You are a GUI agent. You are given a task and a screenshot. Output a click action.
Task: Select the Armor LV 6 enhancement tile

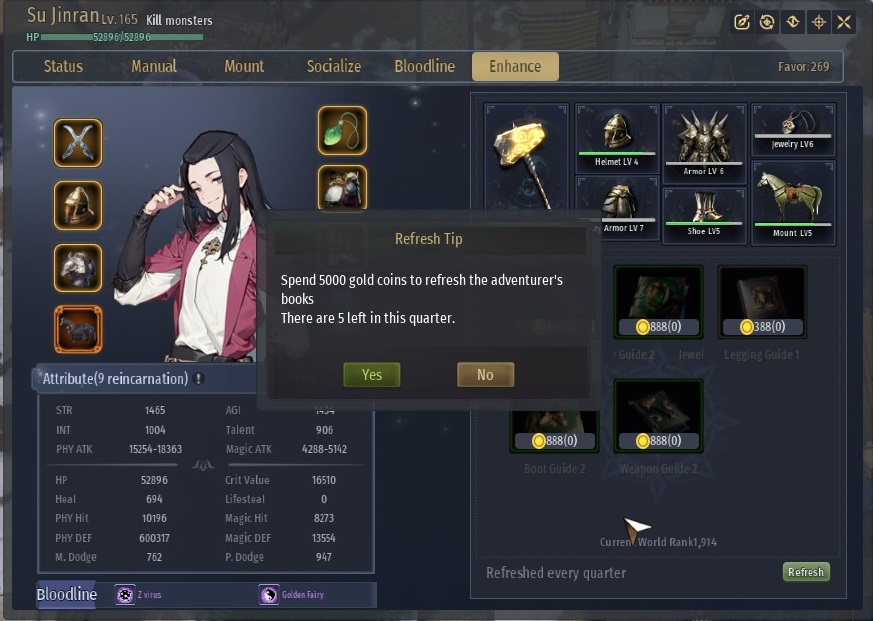704,144
